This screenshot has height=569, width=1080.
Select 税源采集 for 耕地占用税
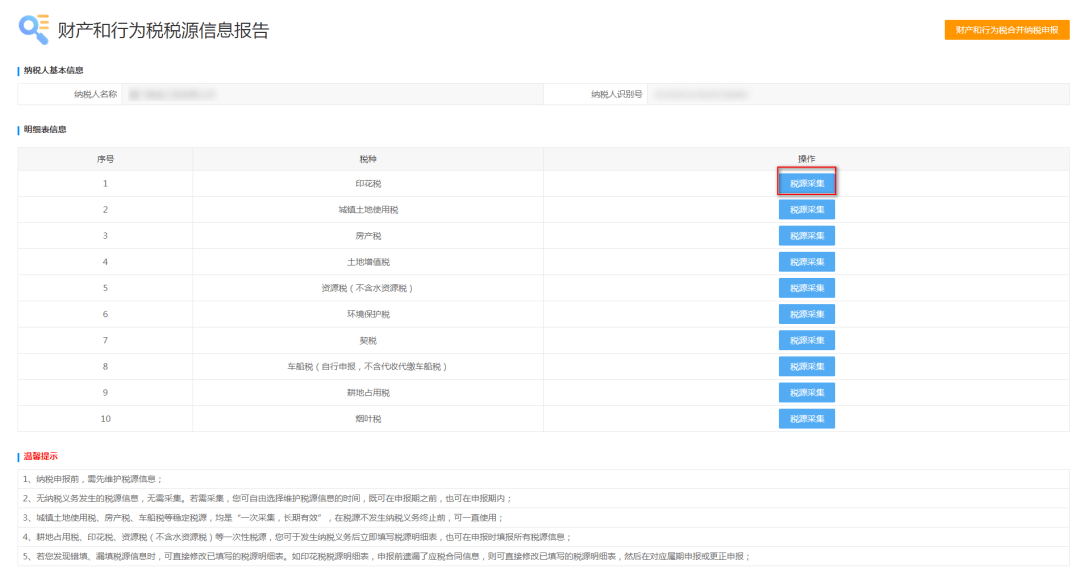806,392
